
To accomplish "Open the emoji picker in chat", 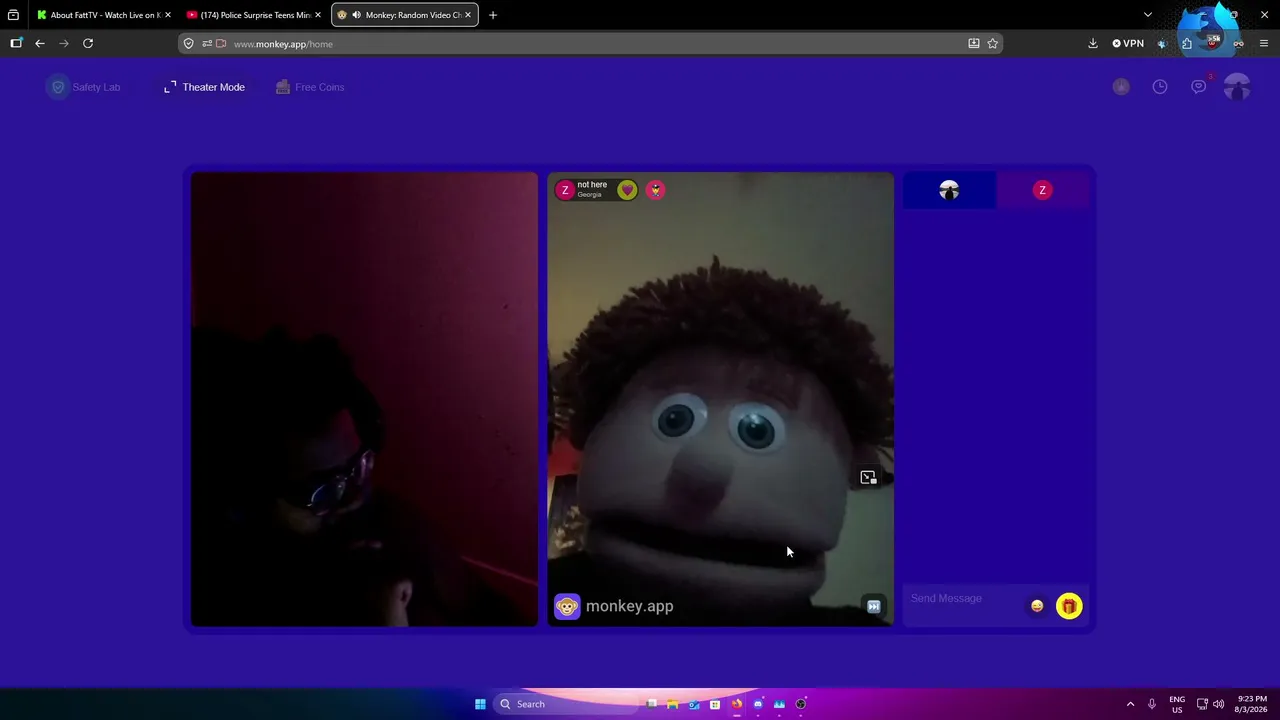I will coord(1037,606).
